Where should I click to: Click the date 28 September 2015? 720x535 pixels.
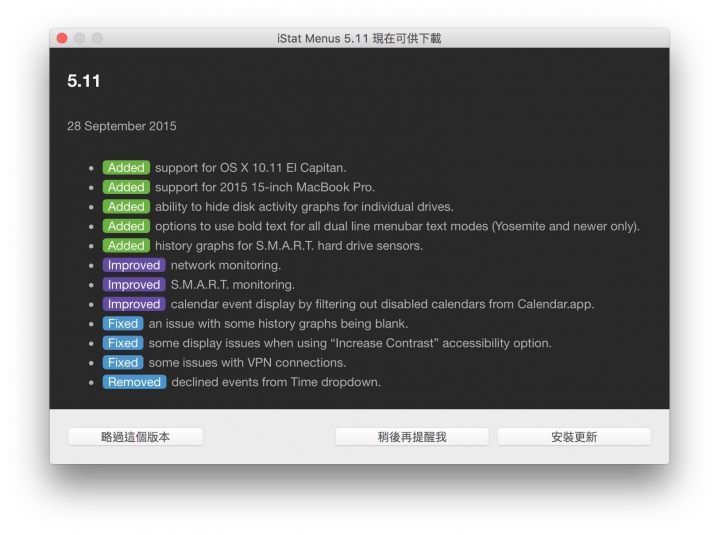click(x=122, y=126)
